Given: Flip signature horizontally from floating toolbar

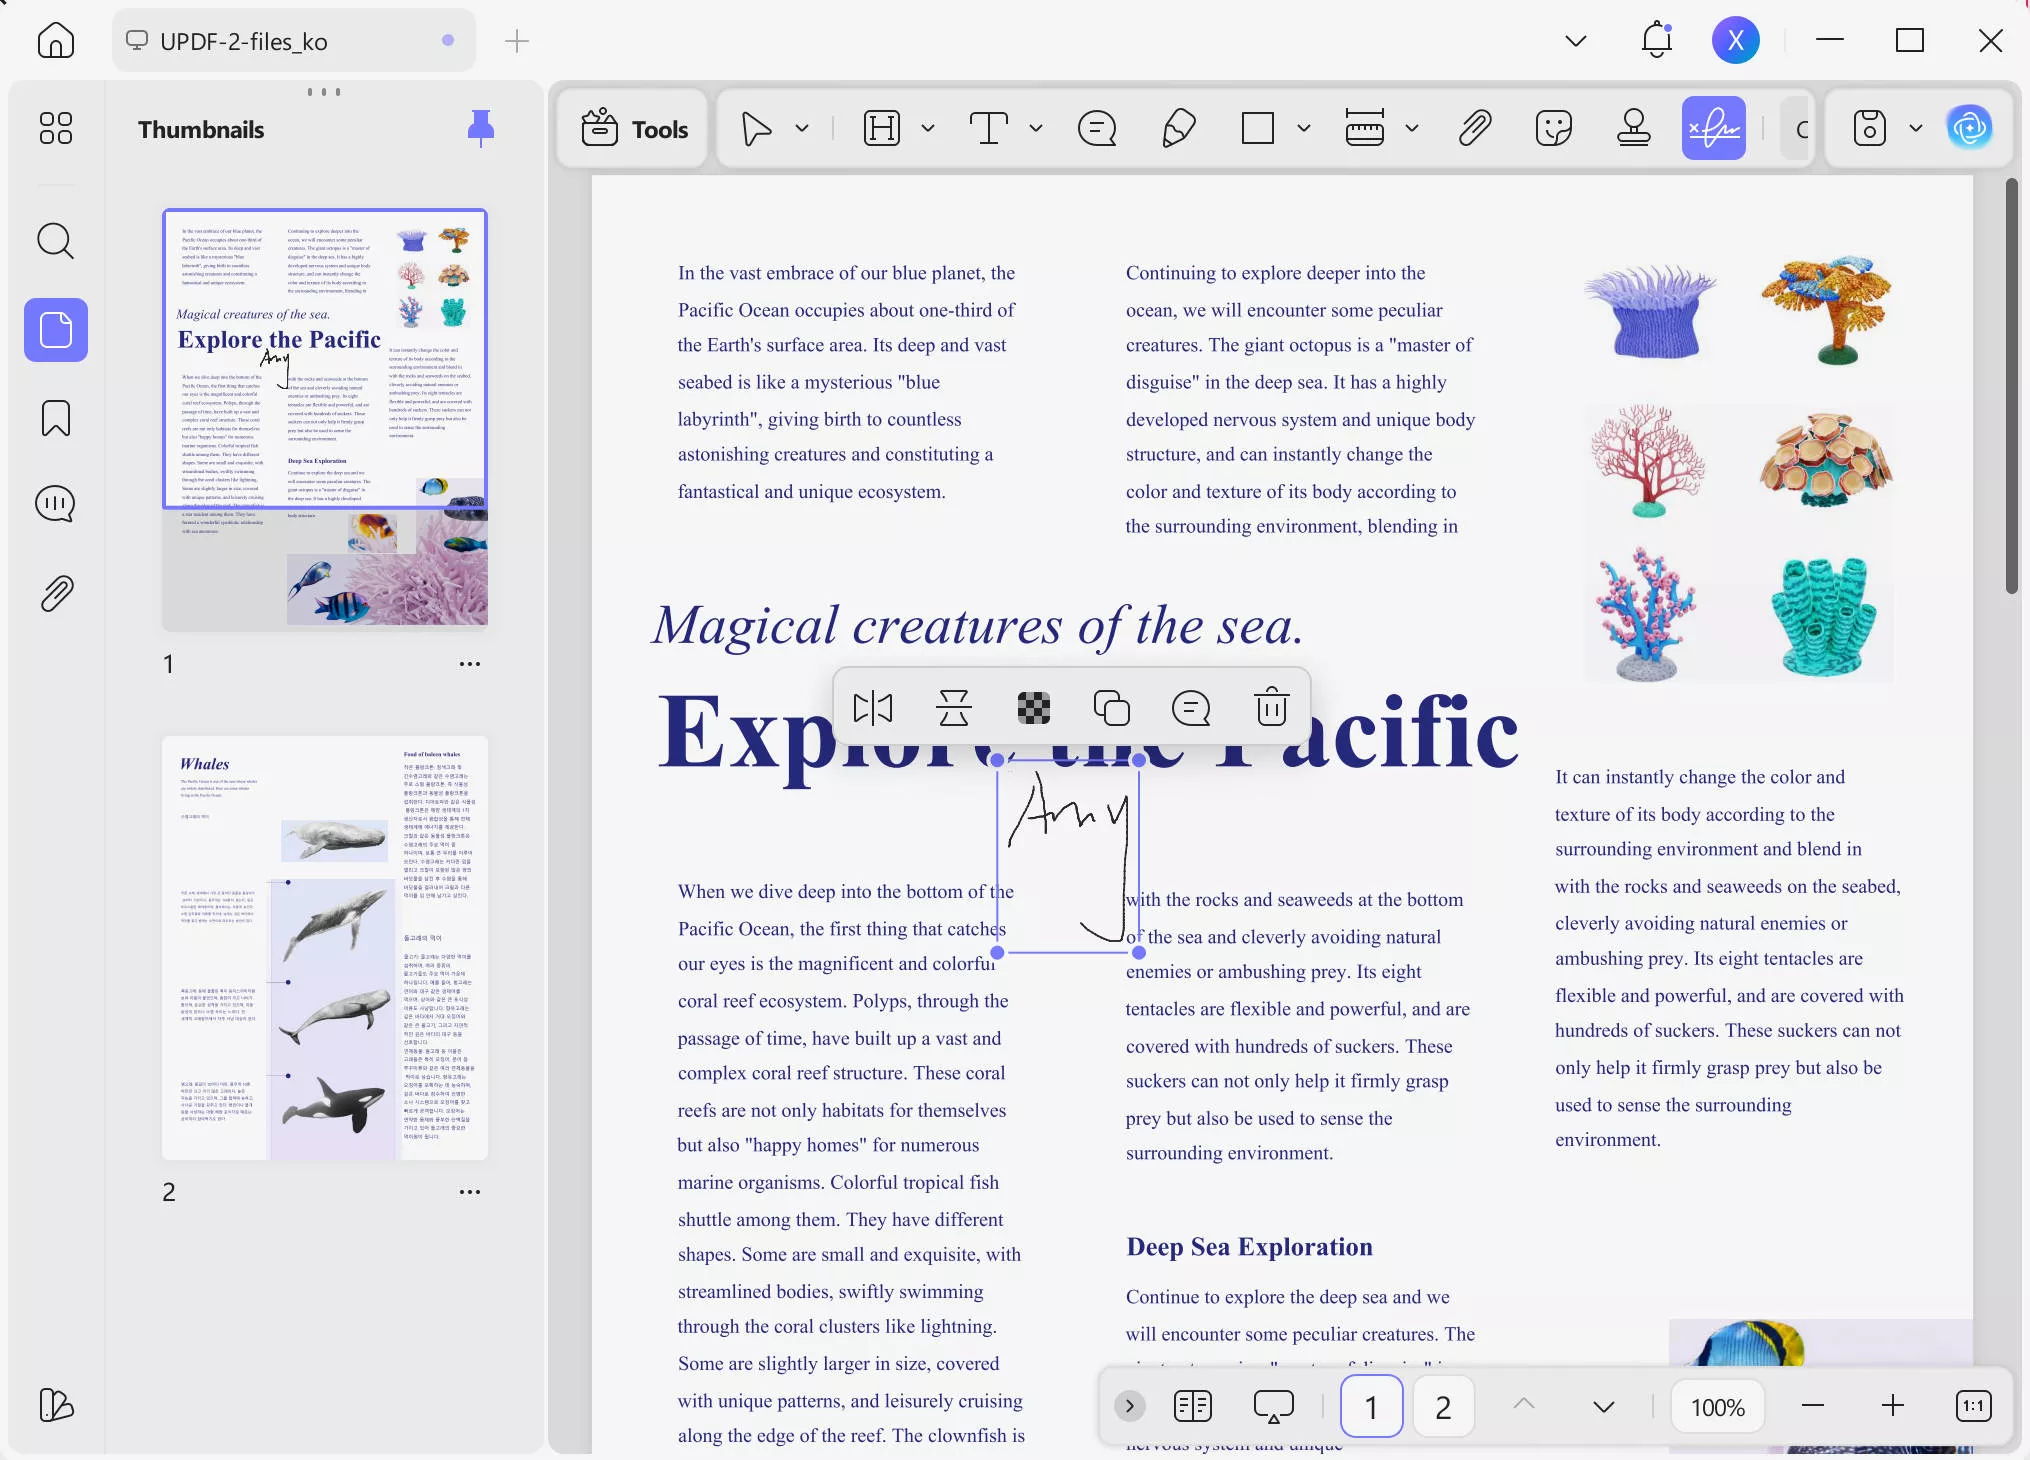Looking at the screenshot, I should point(873,708).
